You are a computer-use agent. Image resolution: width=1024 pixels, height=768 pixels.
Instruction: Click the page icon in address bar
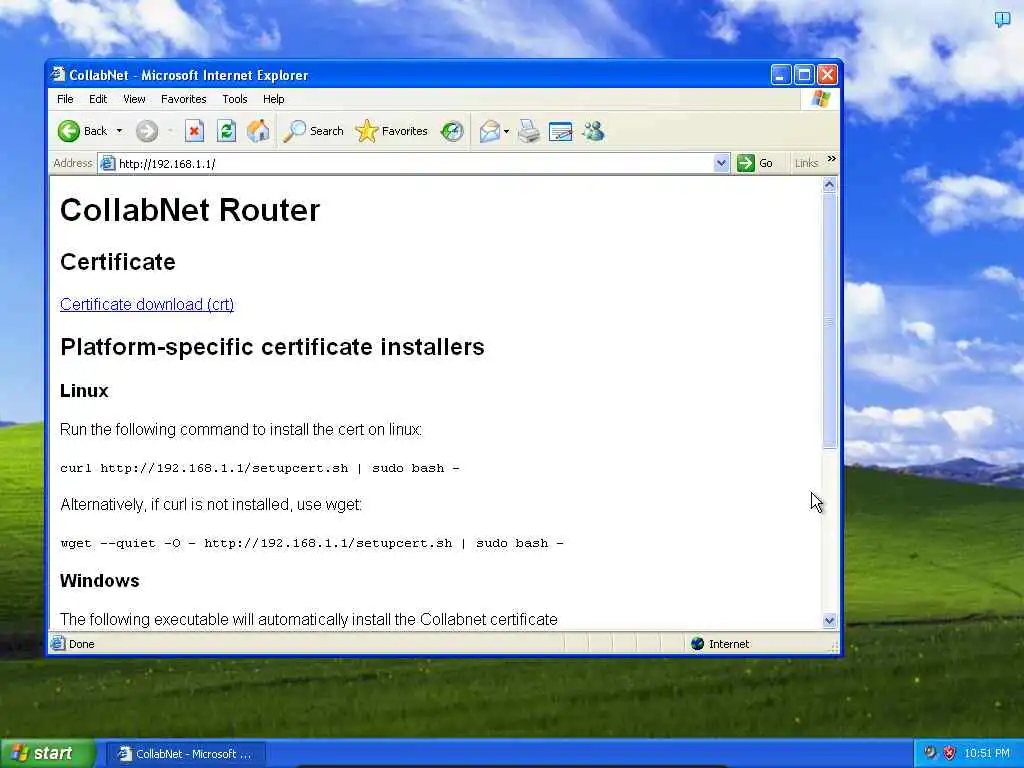(x=107, y=163)
